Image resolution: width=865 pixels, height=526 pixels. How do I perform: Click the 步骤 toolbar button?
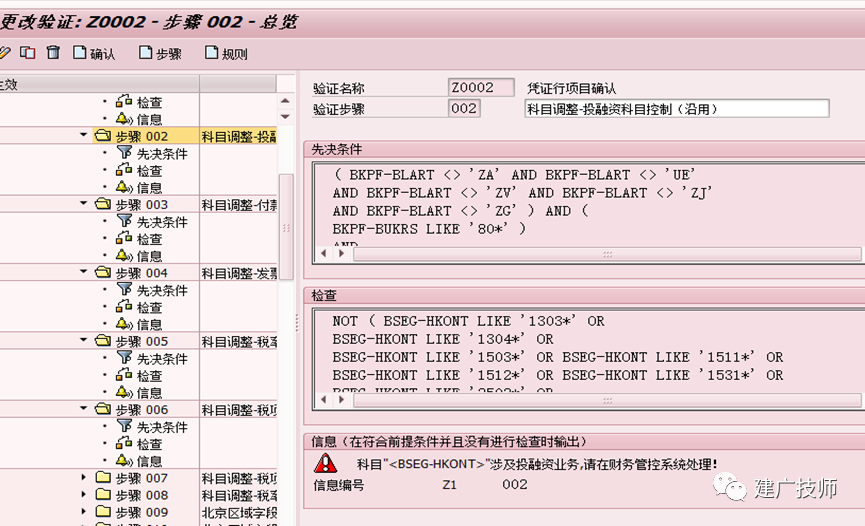click(x=161, y=53)
